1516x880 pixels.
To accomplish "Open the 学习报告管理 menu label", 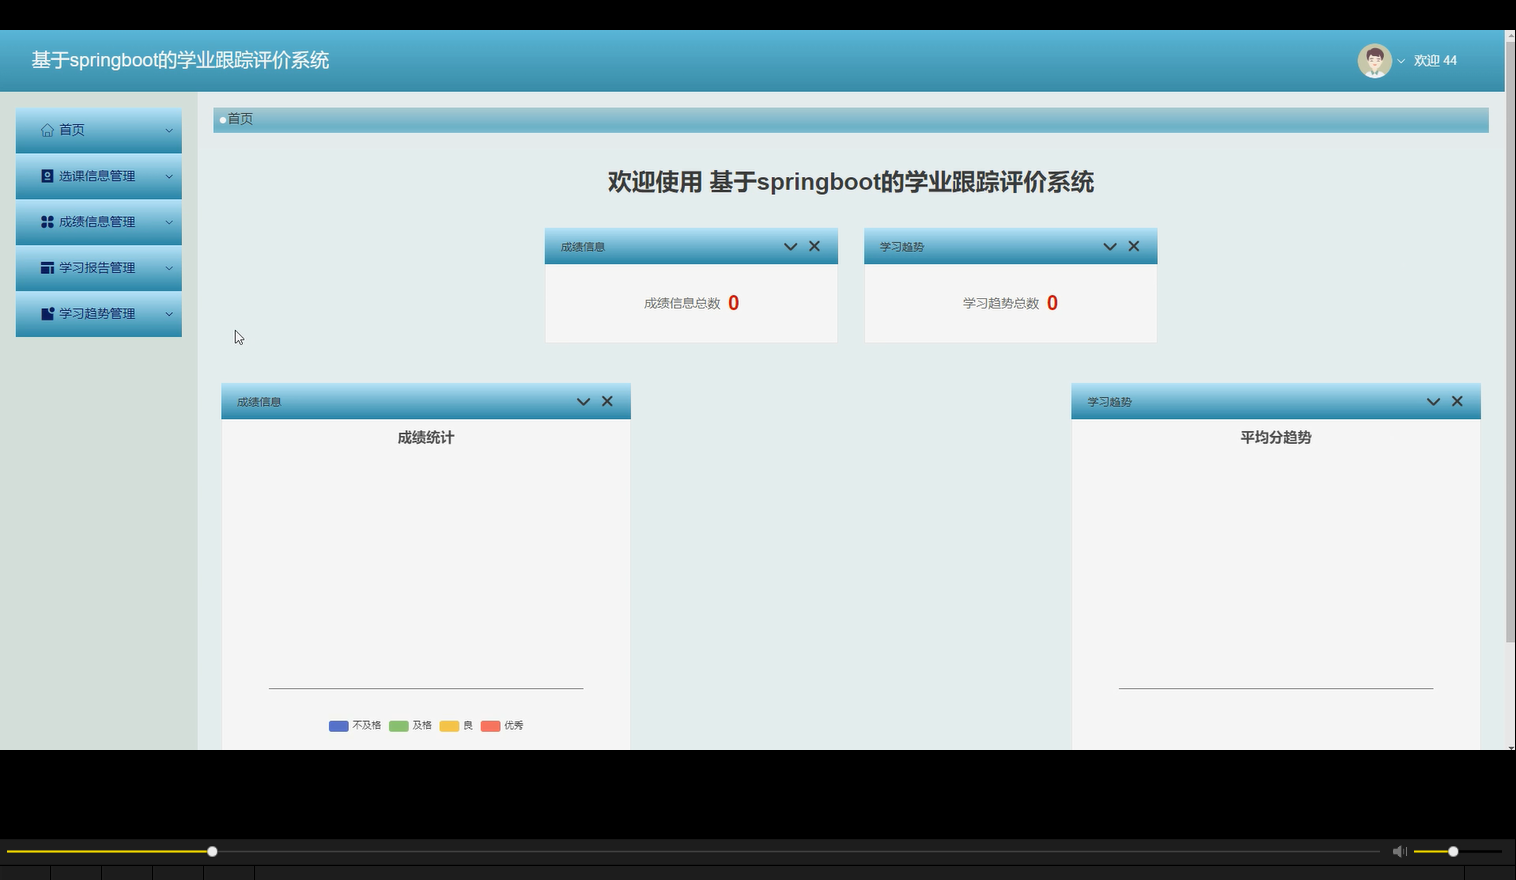I will pos(97,268).
